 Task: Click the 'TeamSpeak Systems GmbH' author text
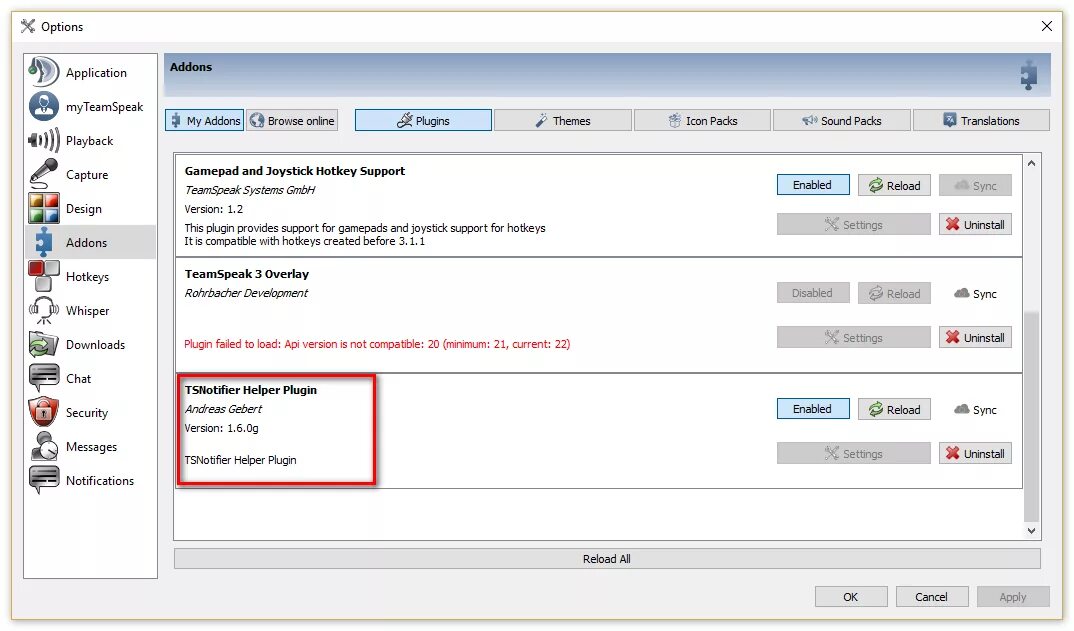click(249, 190)
